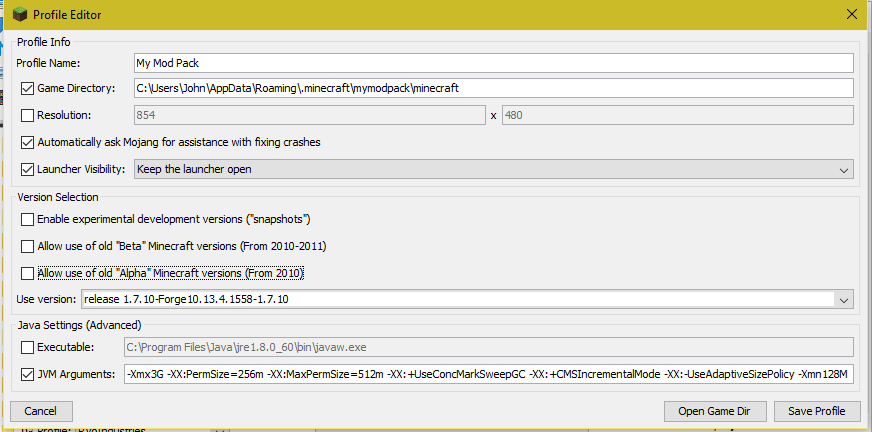Close the Profile Editor window
The image size is (872, 432).
851,15
